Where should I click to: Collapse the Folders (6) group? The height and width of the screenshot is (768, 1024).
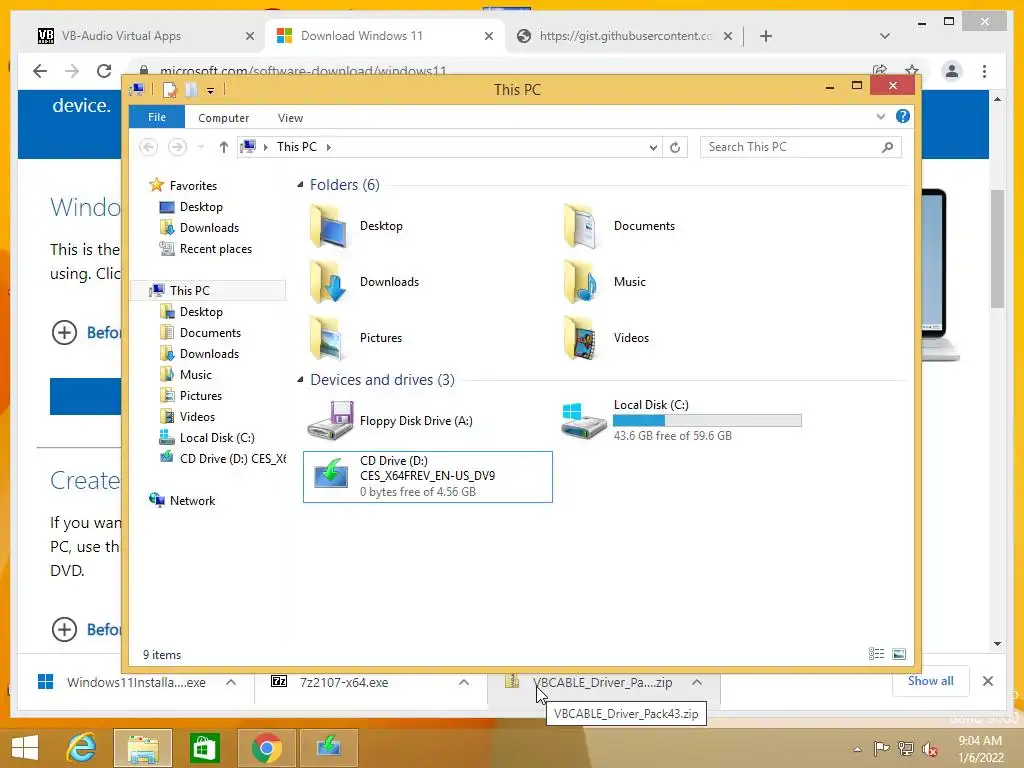[x=300, y=185]
